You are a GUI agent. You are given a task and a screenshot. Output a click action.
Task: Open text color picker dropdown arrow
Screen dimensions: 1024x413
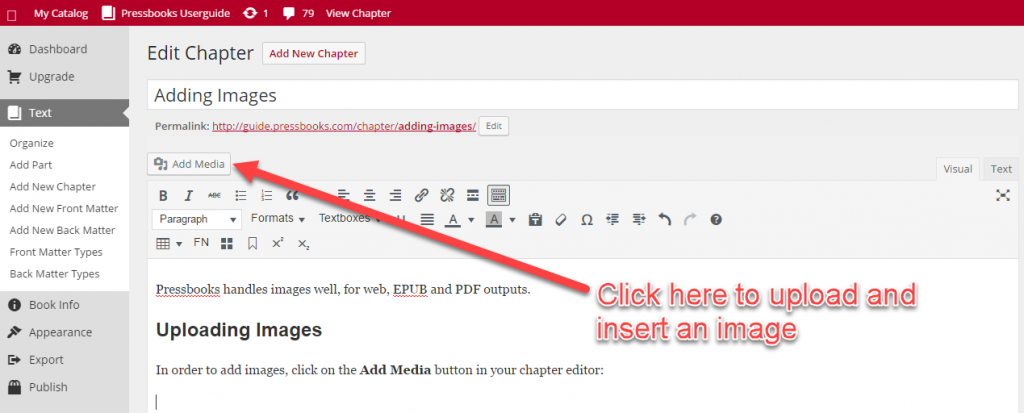471,220
